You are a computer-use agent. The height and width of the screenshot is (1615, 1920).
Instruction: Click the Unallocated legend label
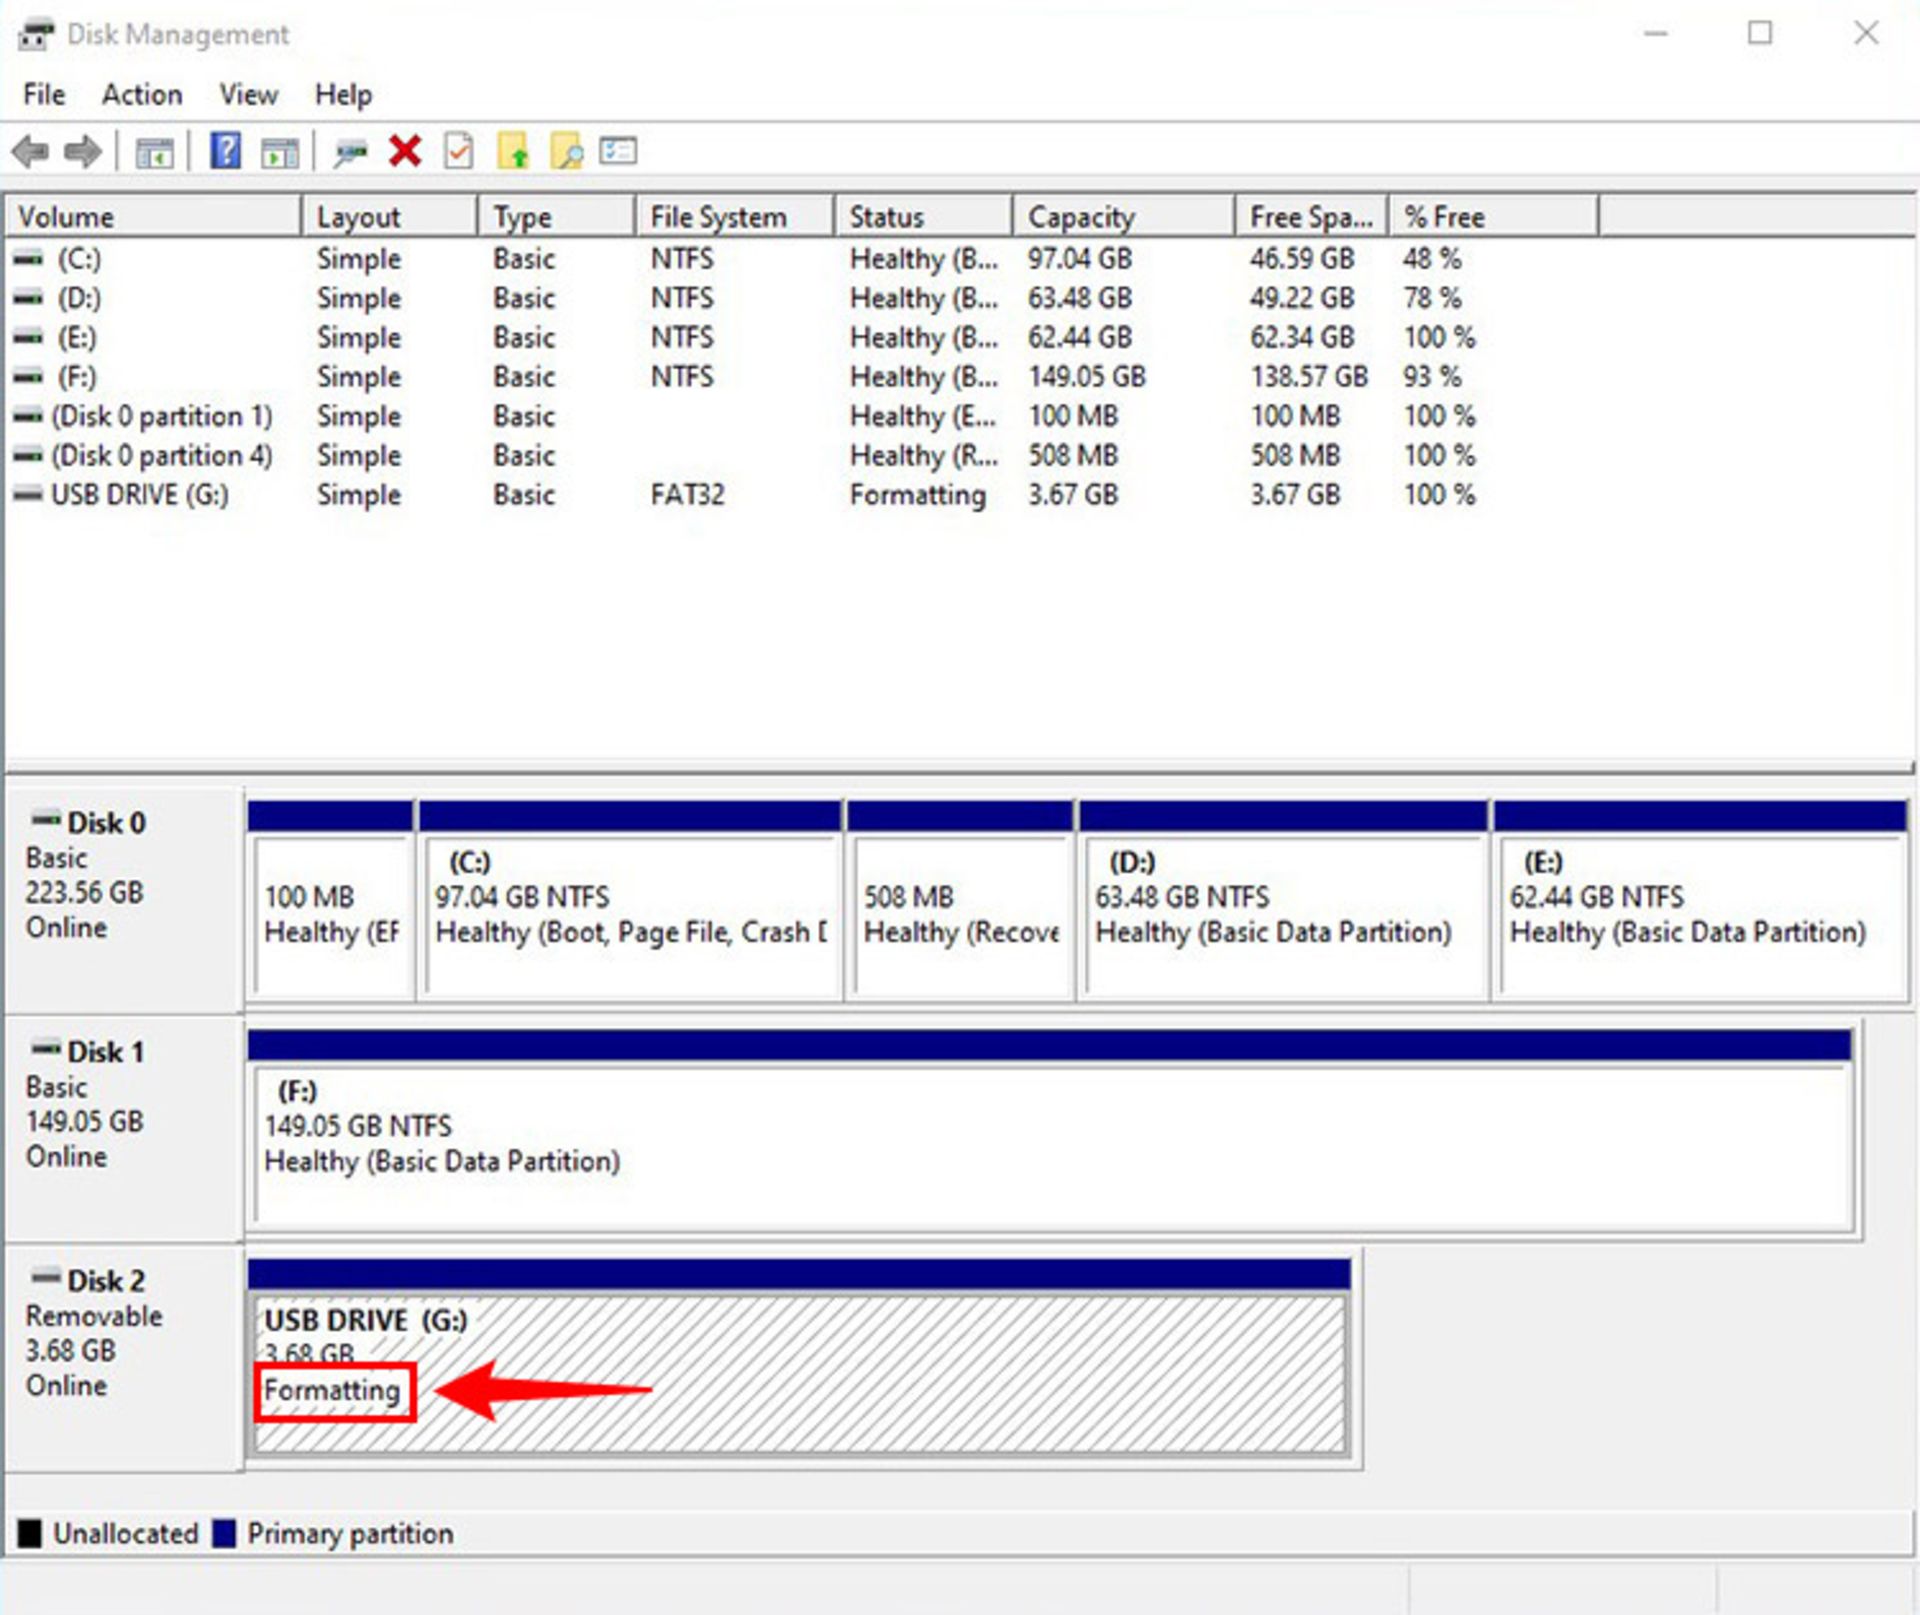(124, 1533)
